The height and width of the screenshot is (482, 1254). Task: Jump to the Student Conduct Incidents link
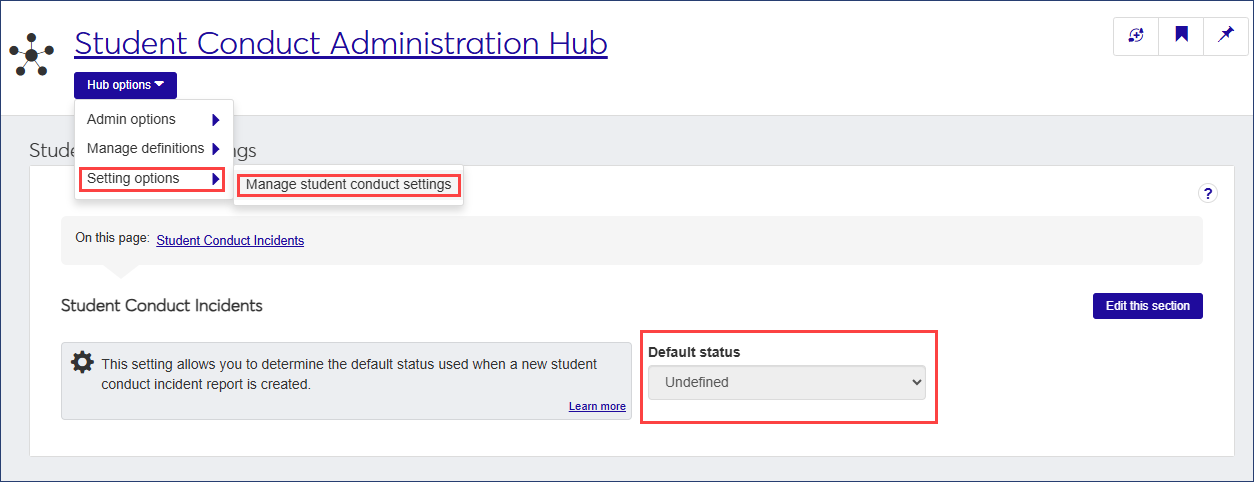click(230, 241)
